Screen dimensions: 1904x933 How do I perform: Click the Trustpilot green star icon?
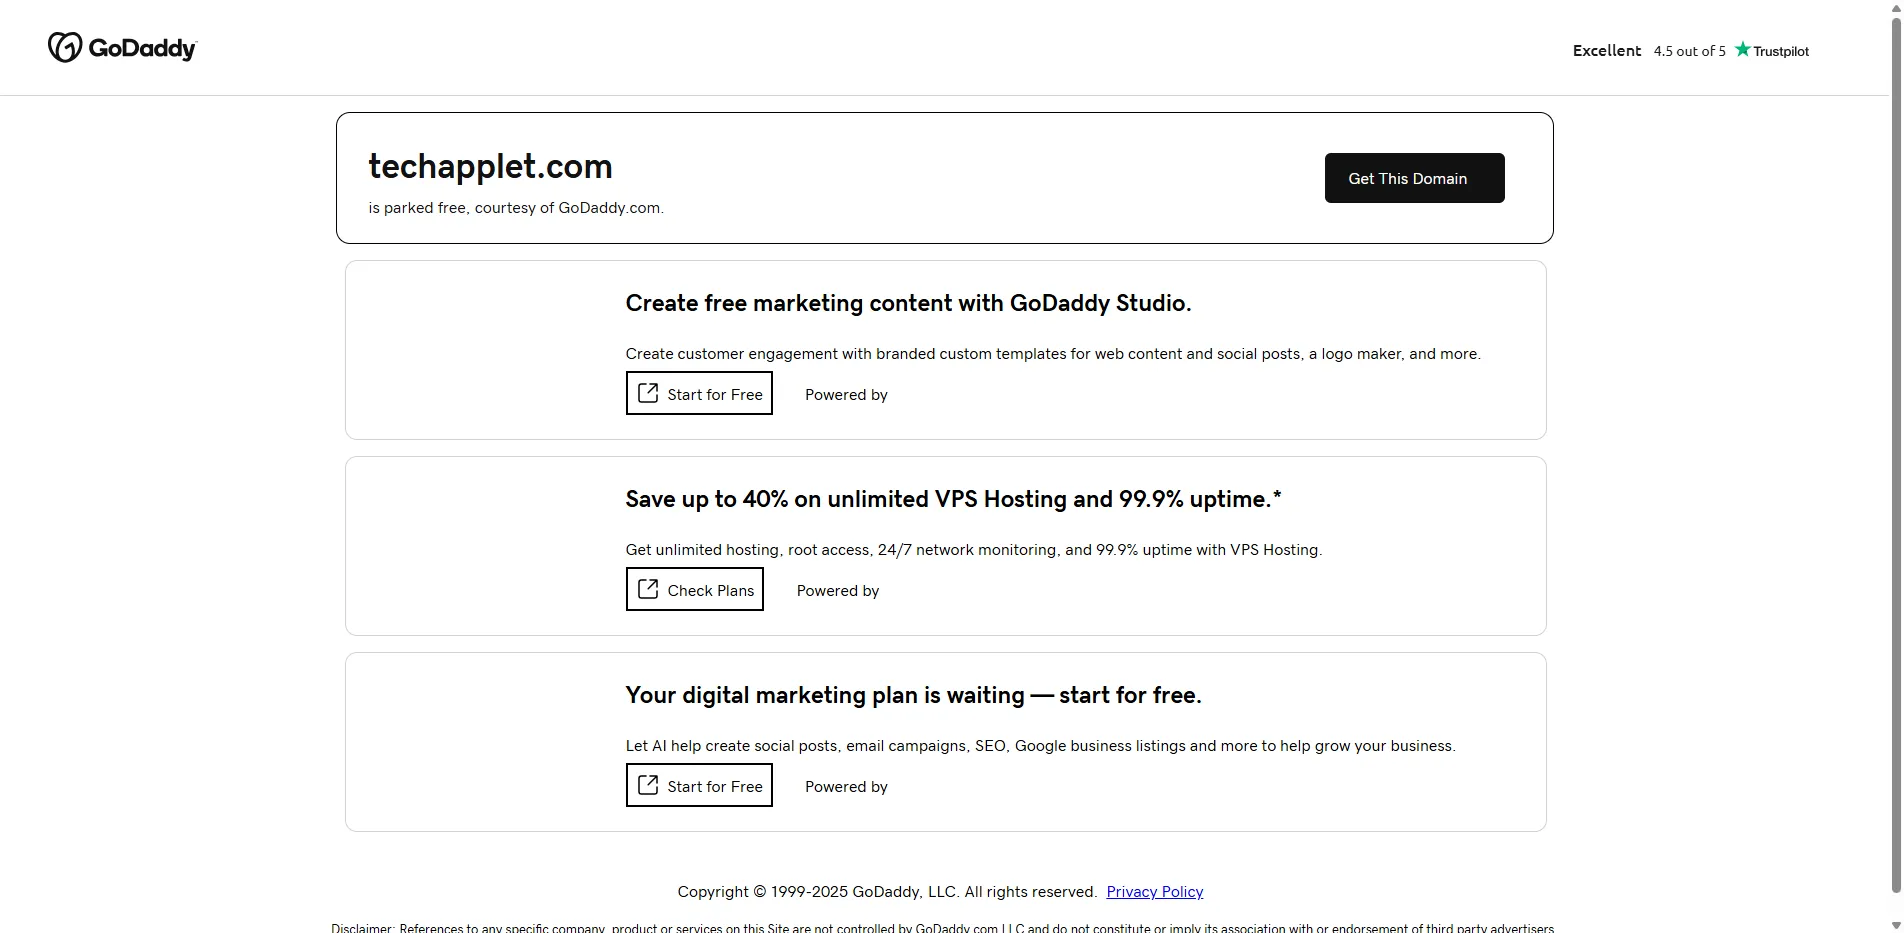1743,49
